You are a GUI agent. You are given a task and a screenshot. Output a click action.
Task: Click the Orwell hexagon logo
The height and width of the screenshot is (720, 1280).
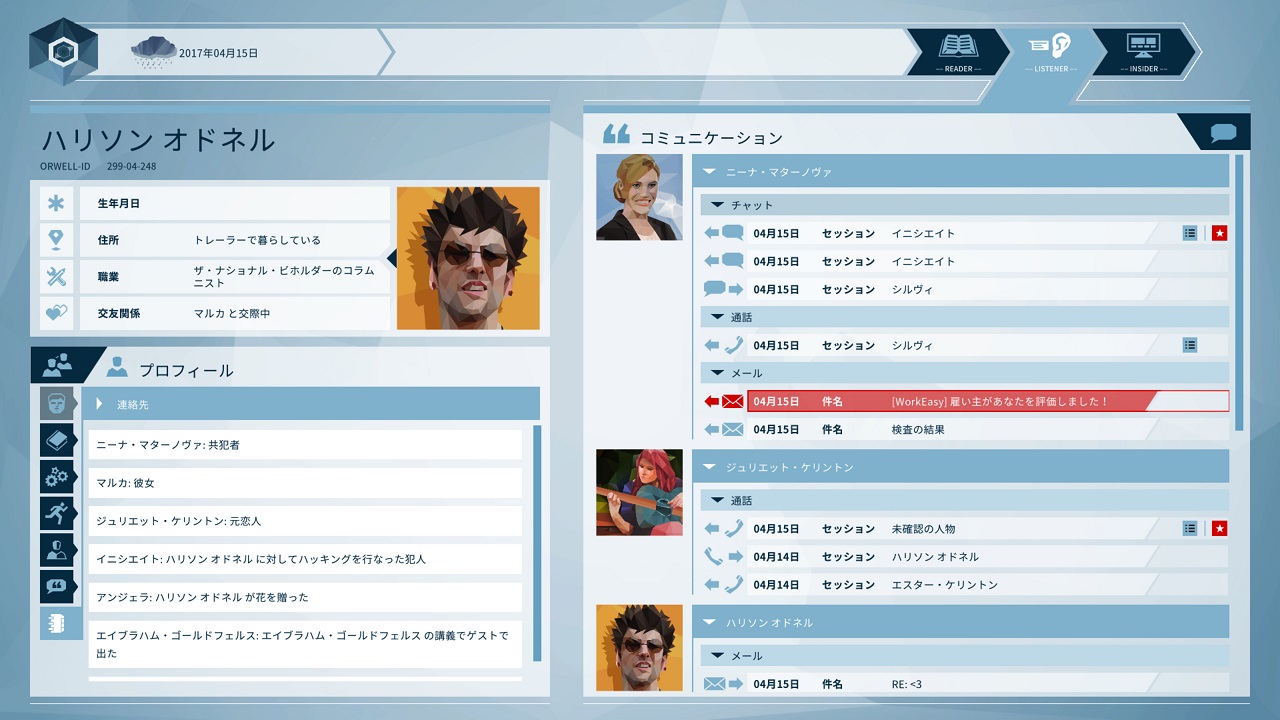point(63,51)
